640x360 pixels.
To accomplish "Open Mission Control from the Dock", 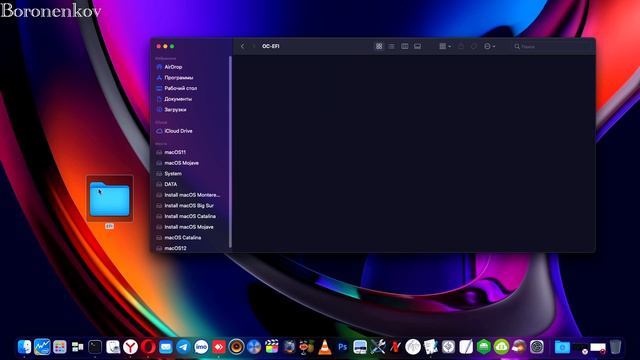I will tap(77, 347).
